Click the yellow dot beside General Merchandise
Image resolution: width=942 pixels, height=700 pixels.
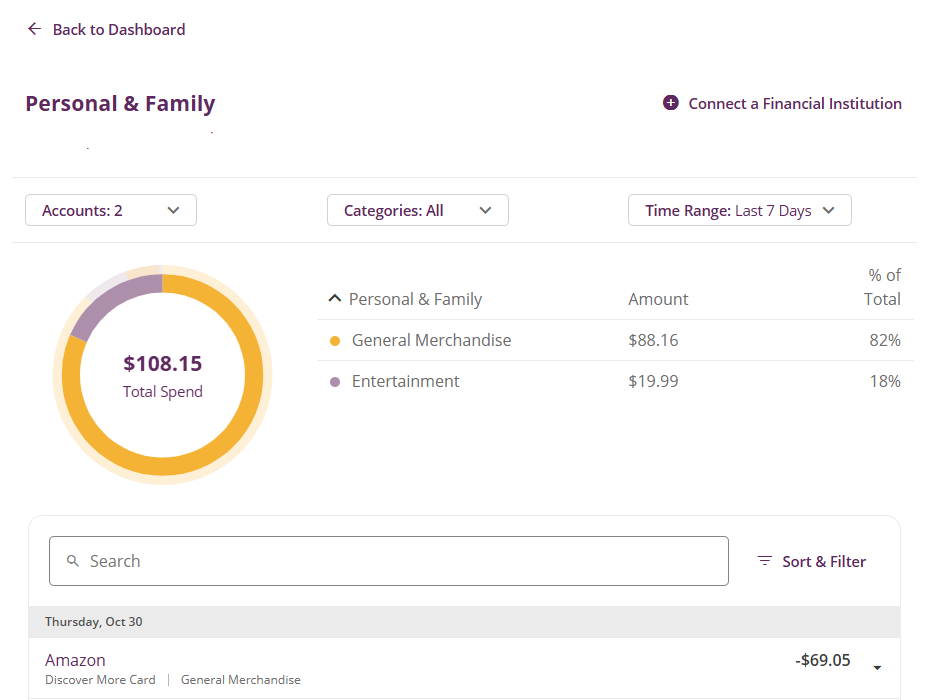coord(335,340)
